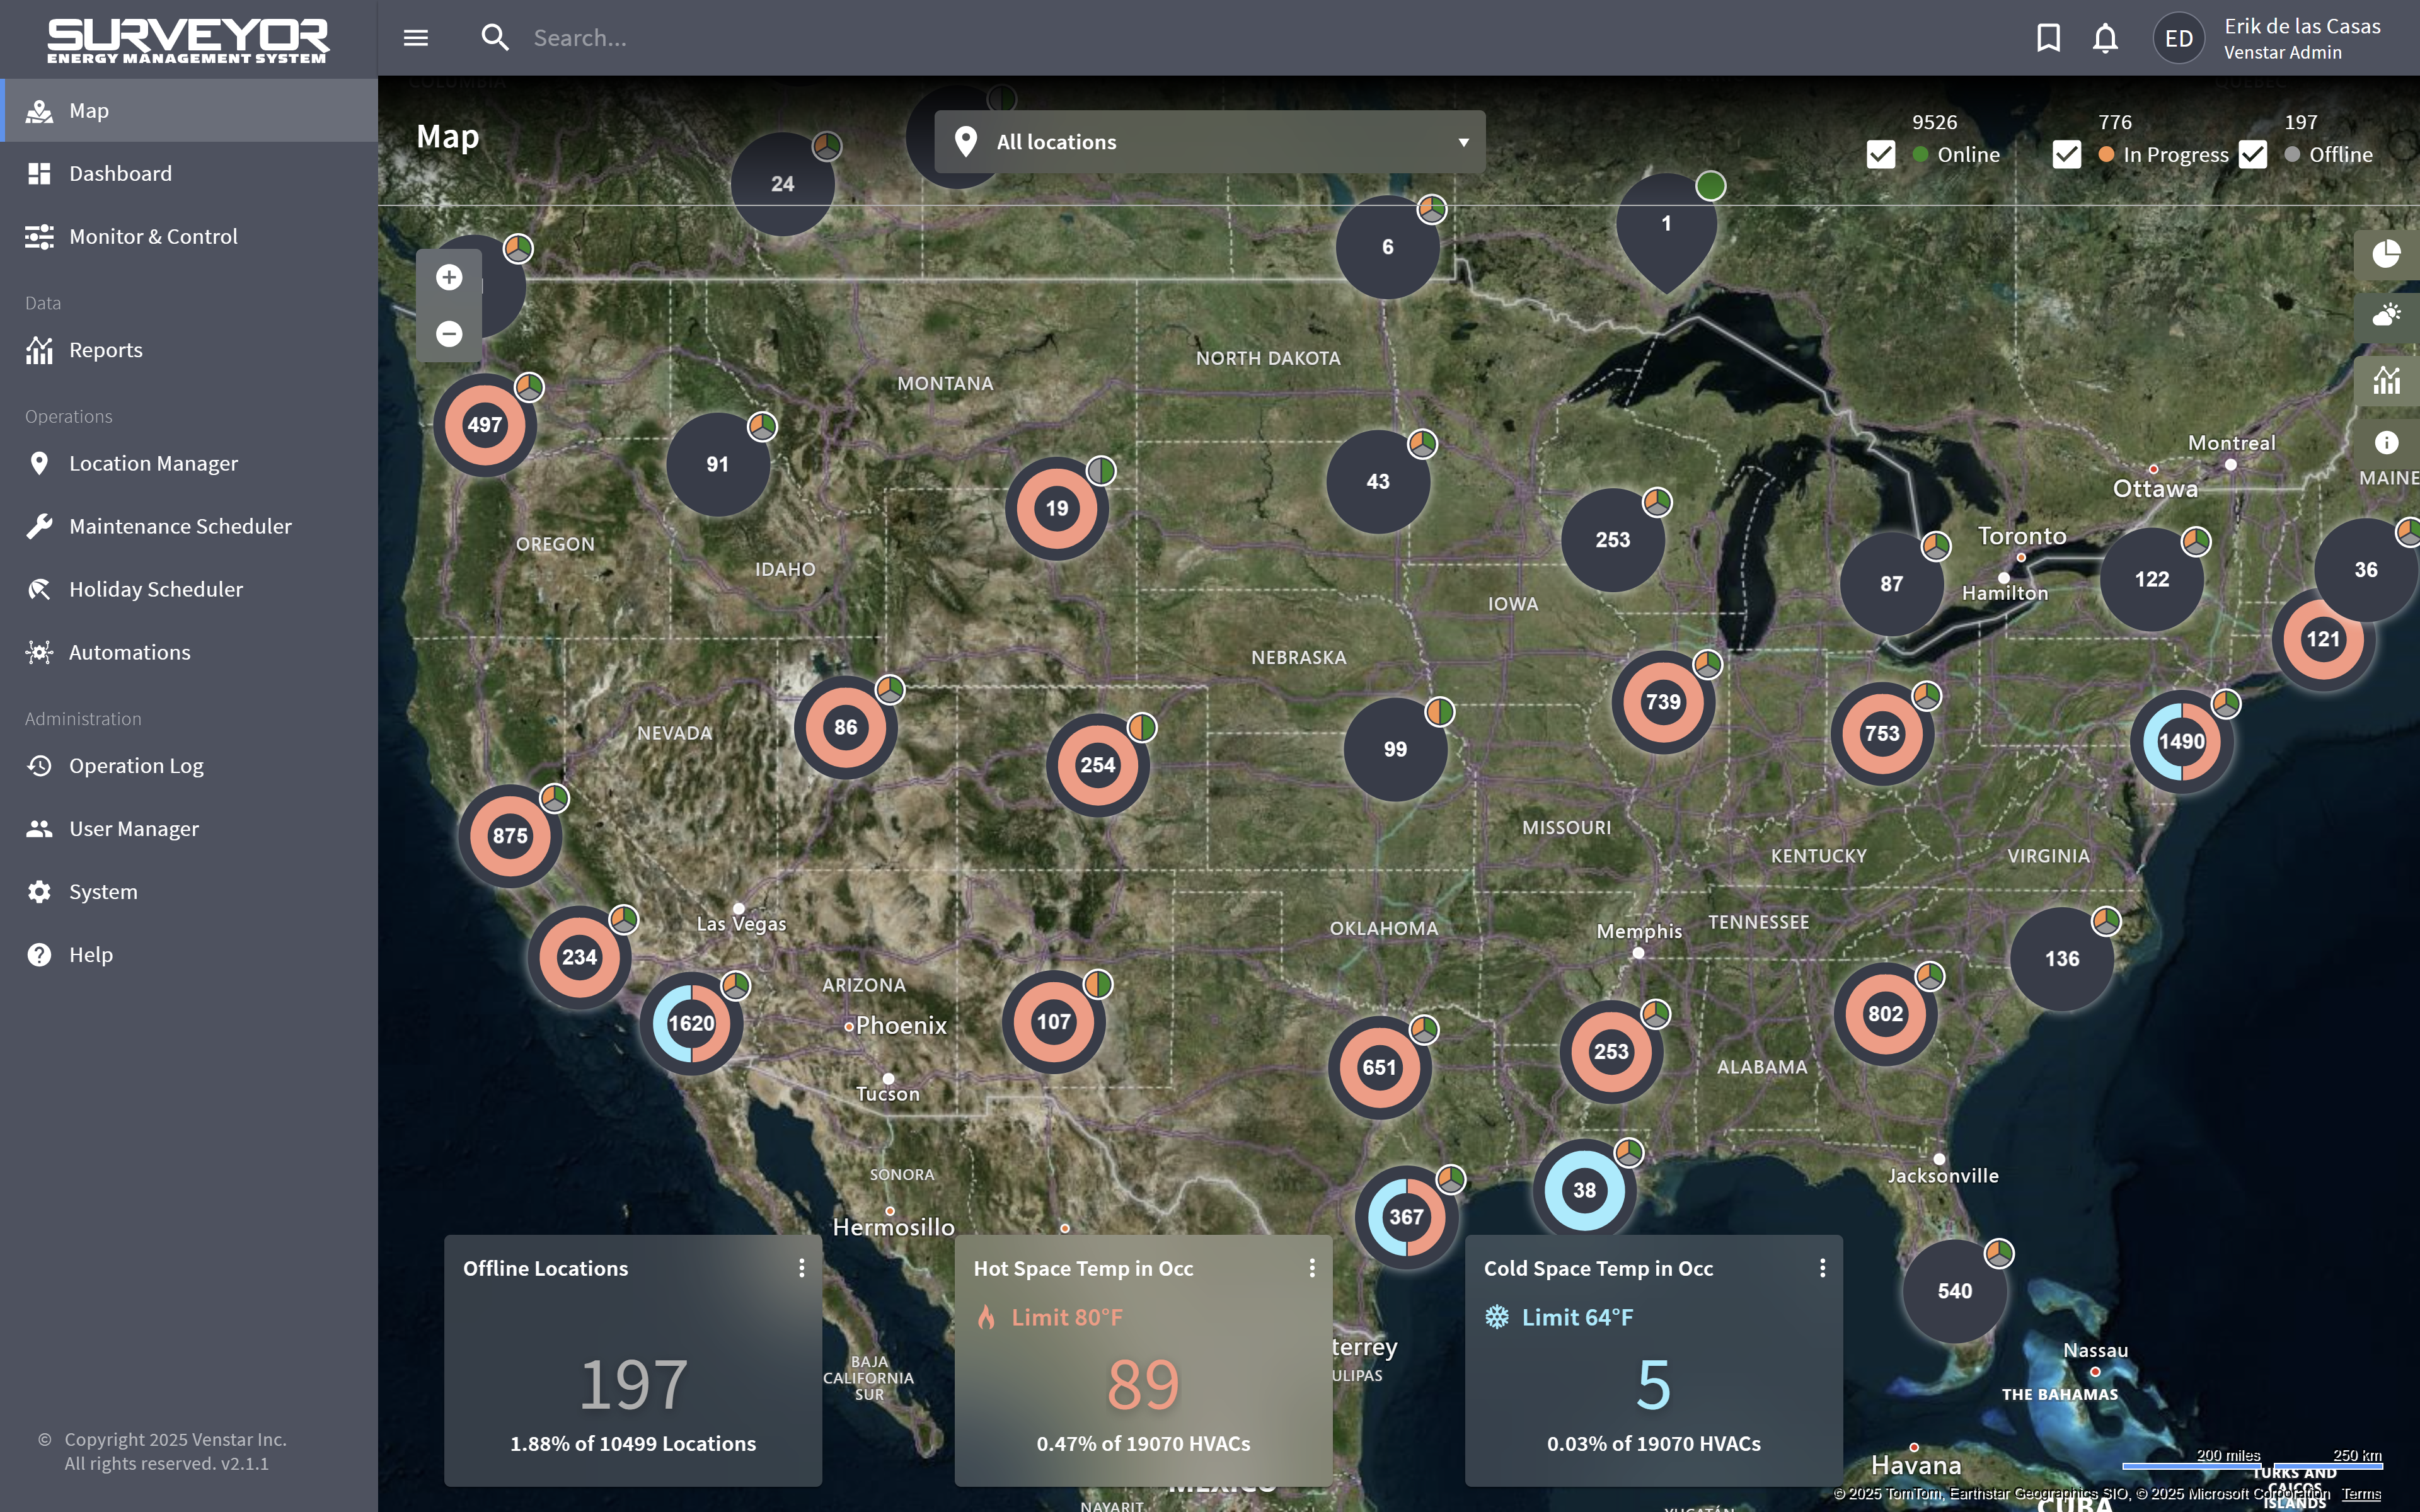Viewport: 2420px width, 1512px height.
Task: Click the map zoom out button
Action: coord(449,333)
